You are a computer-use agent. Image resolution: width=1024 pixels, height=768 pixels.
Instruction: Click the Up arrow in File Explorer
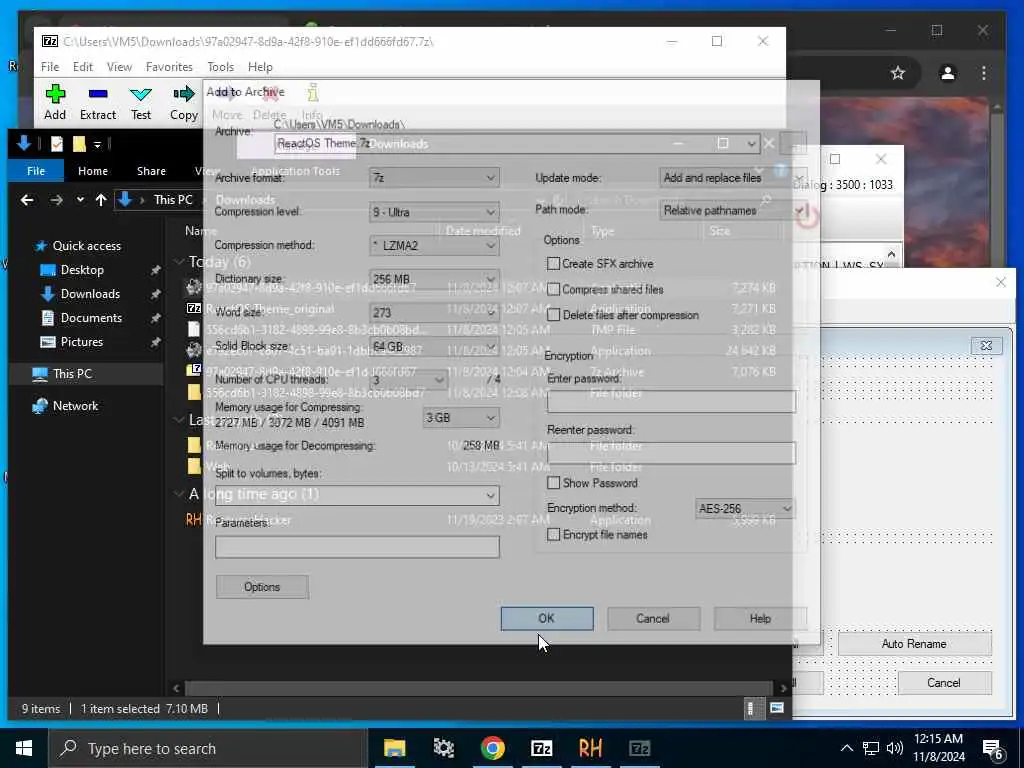point(101,200)
